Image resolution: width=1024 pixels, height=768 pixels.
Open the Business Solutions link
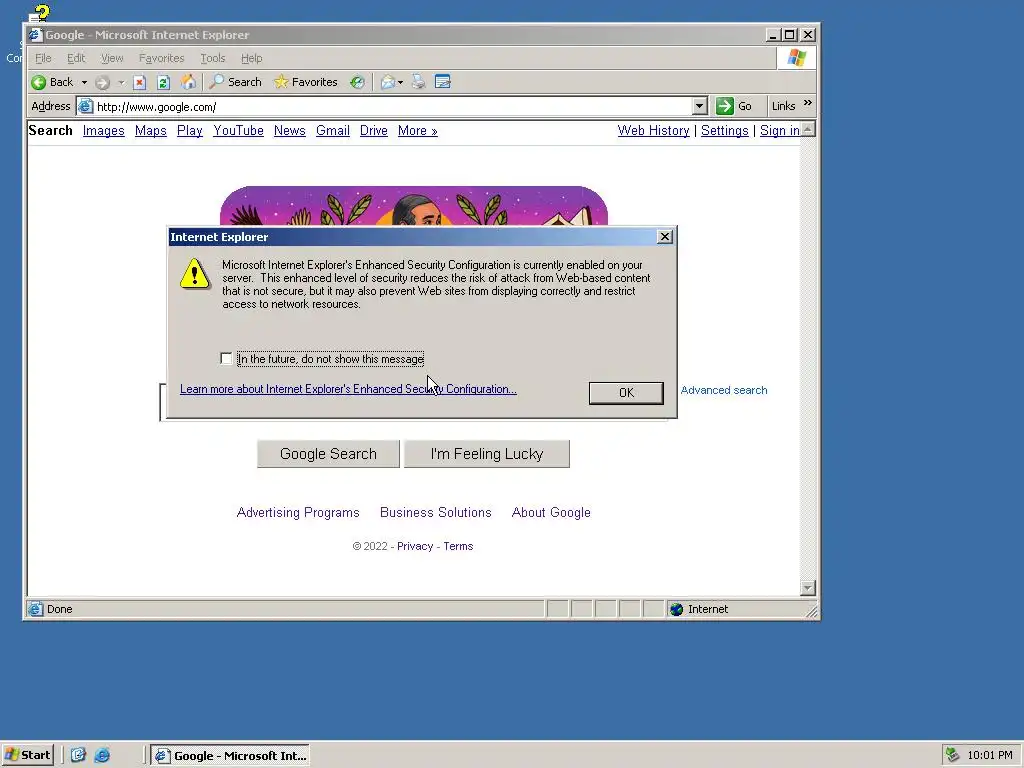coord(436,513)
